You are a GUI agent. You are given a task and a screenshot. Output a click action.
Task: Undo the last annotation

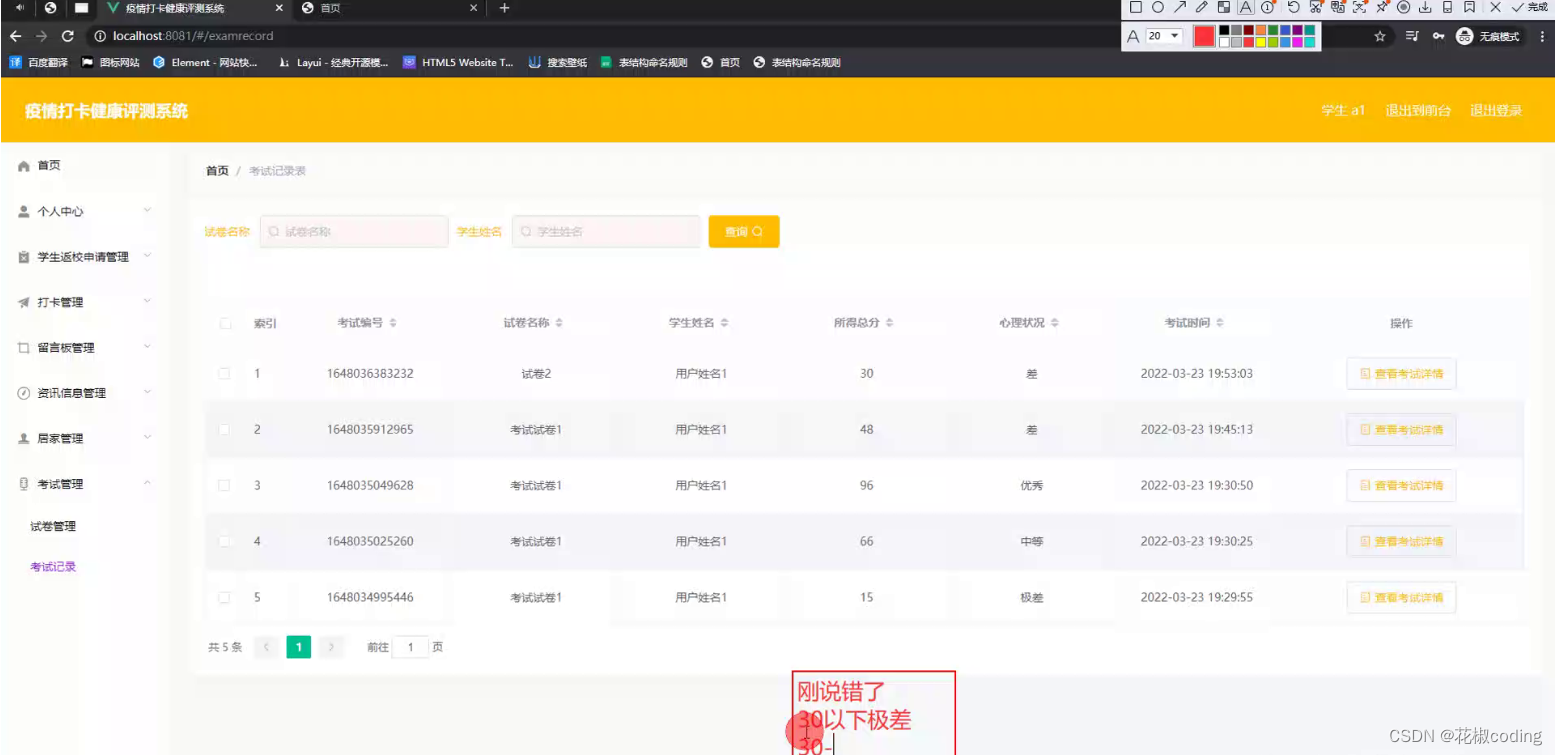pyautogui.click(x=1291, y=8)
